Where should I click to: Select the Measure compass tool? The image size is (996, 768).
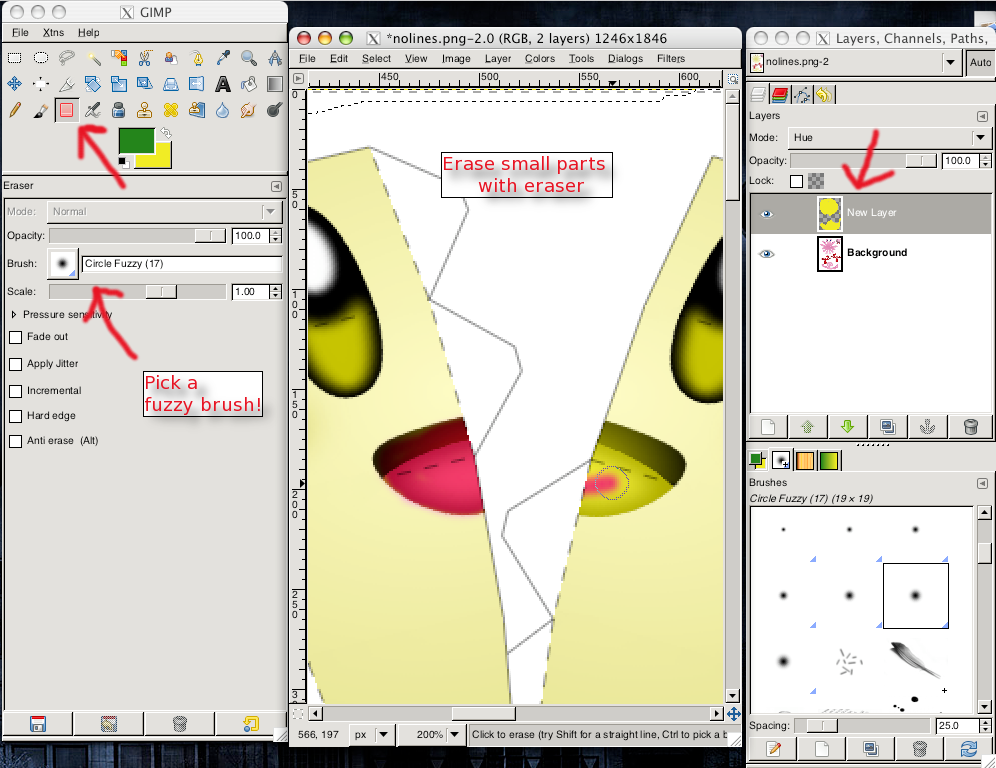274,58
